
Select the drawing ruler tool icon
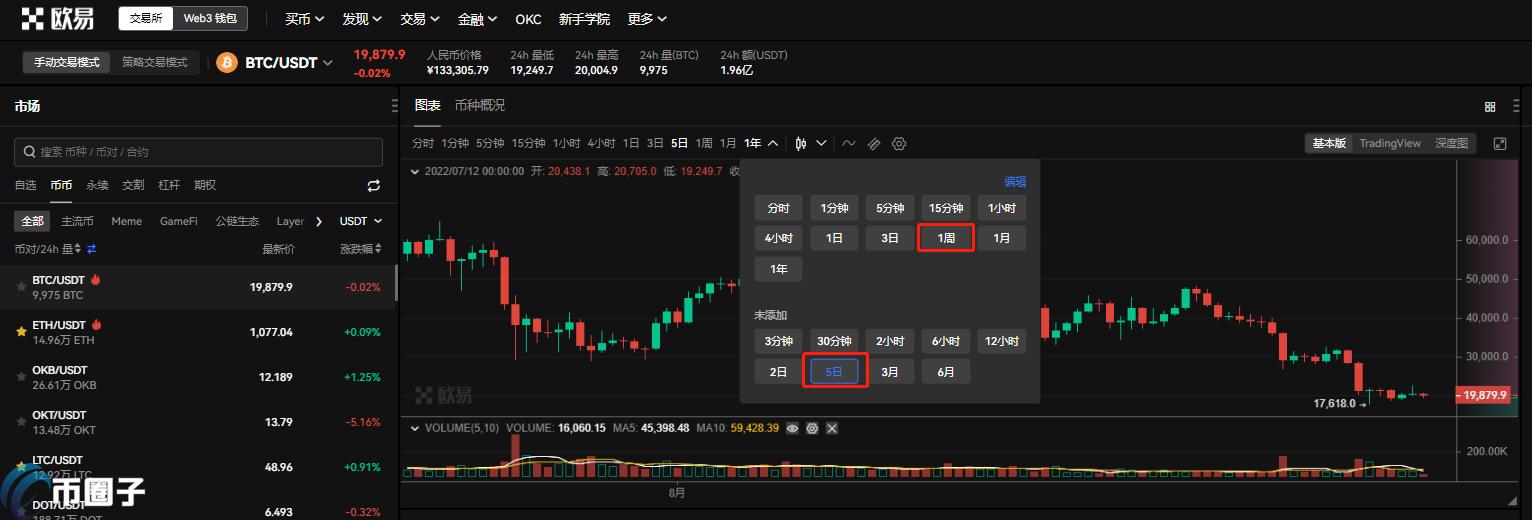point(874,144)
